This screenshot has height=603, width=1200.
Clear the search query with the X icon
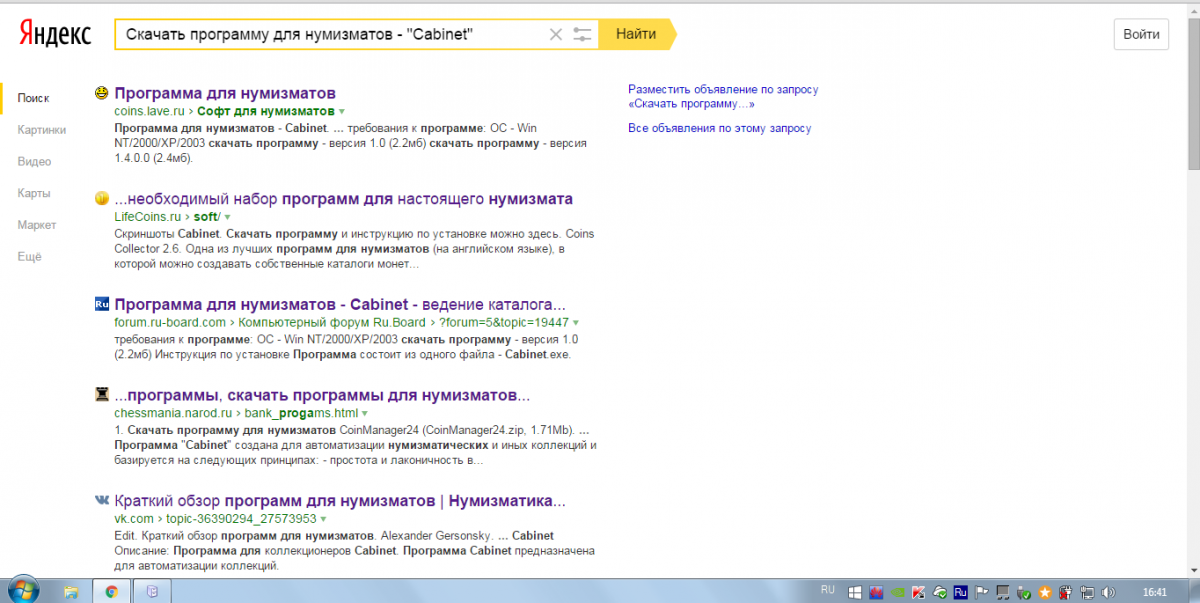[x=557, y=35]
